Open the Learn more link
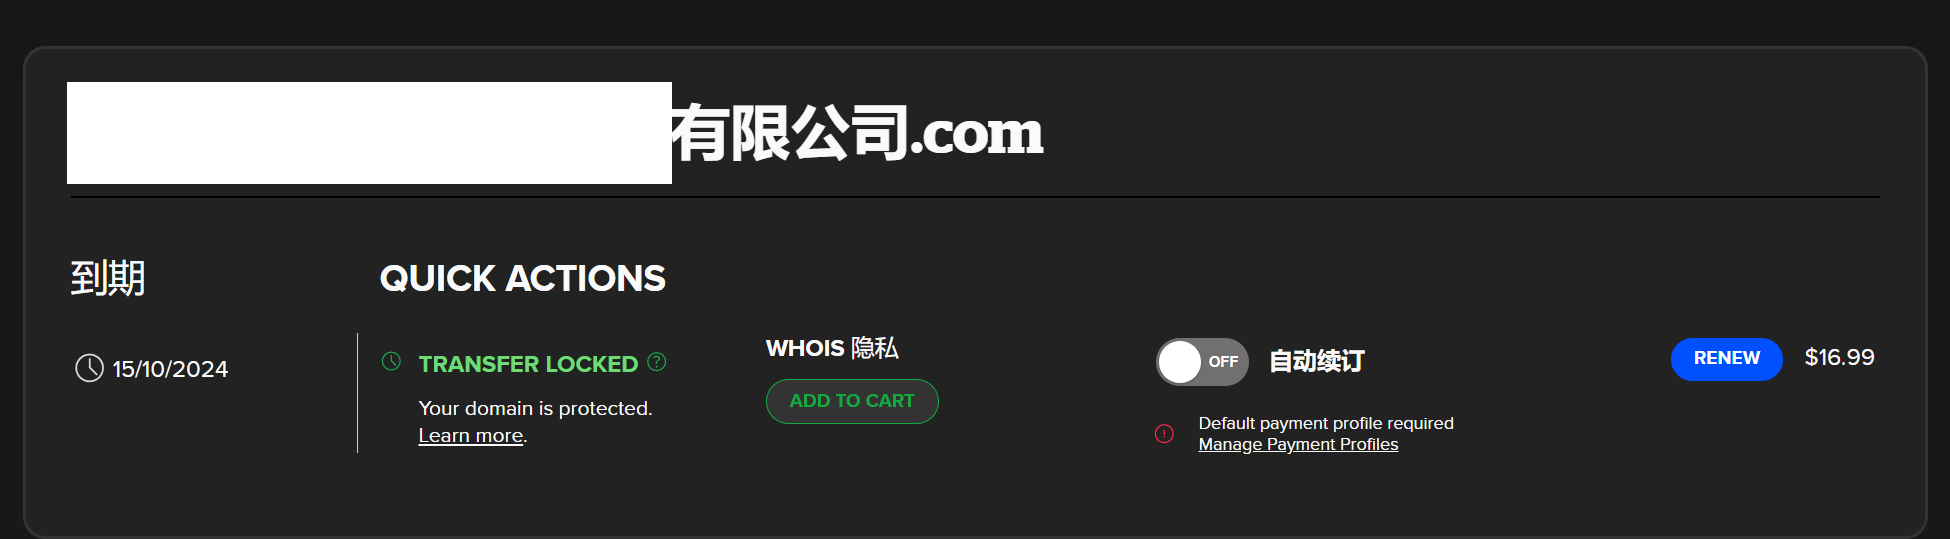Screen dimensions: 1950x539 [471, 436]
